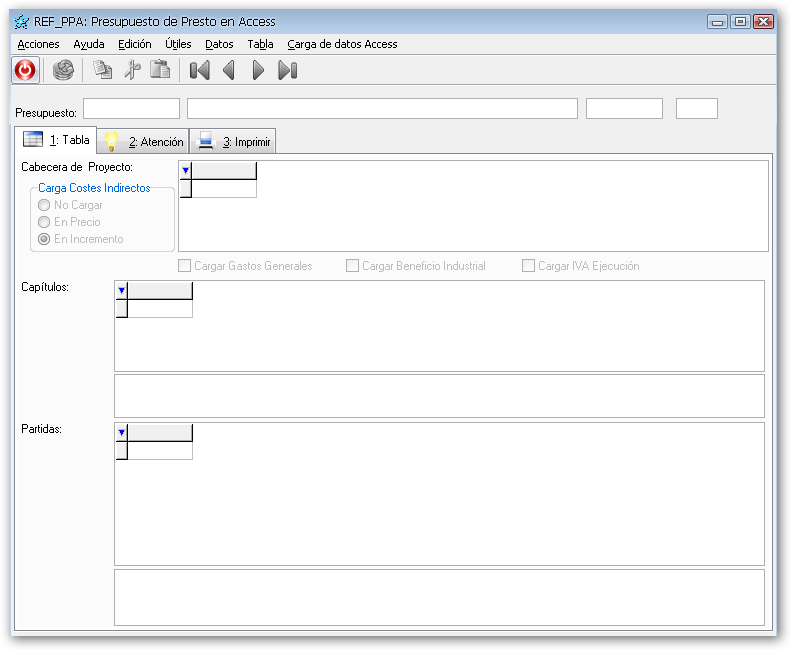This screenshot has height=650, width=791.
Task: Select the No Cargar radio button
Action: tap(44, 205)
